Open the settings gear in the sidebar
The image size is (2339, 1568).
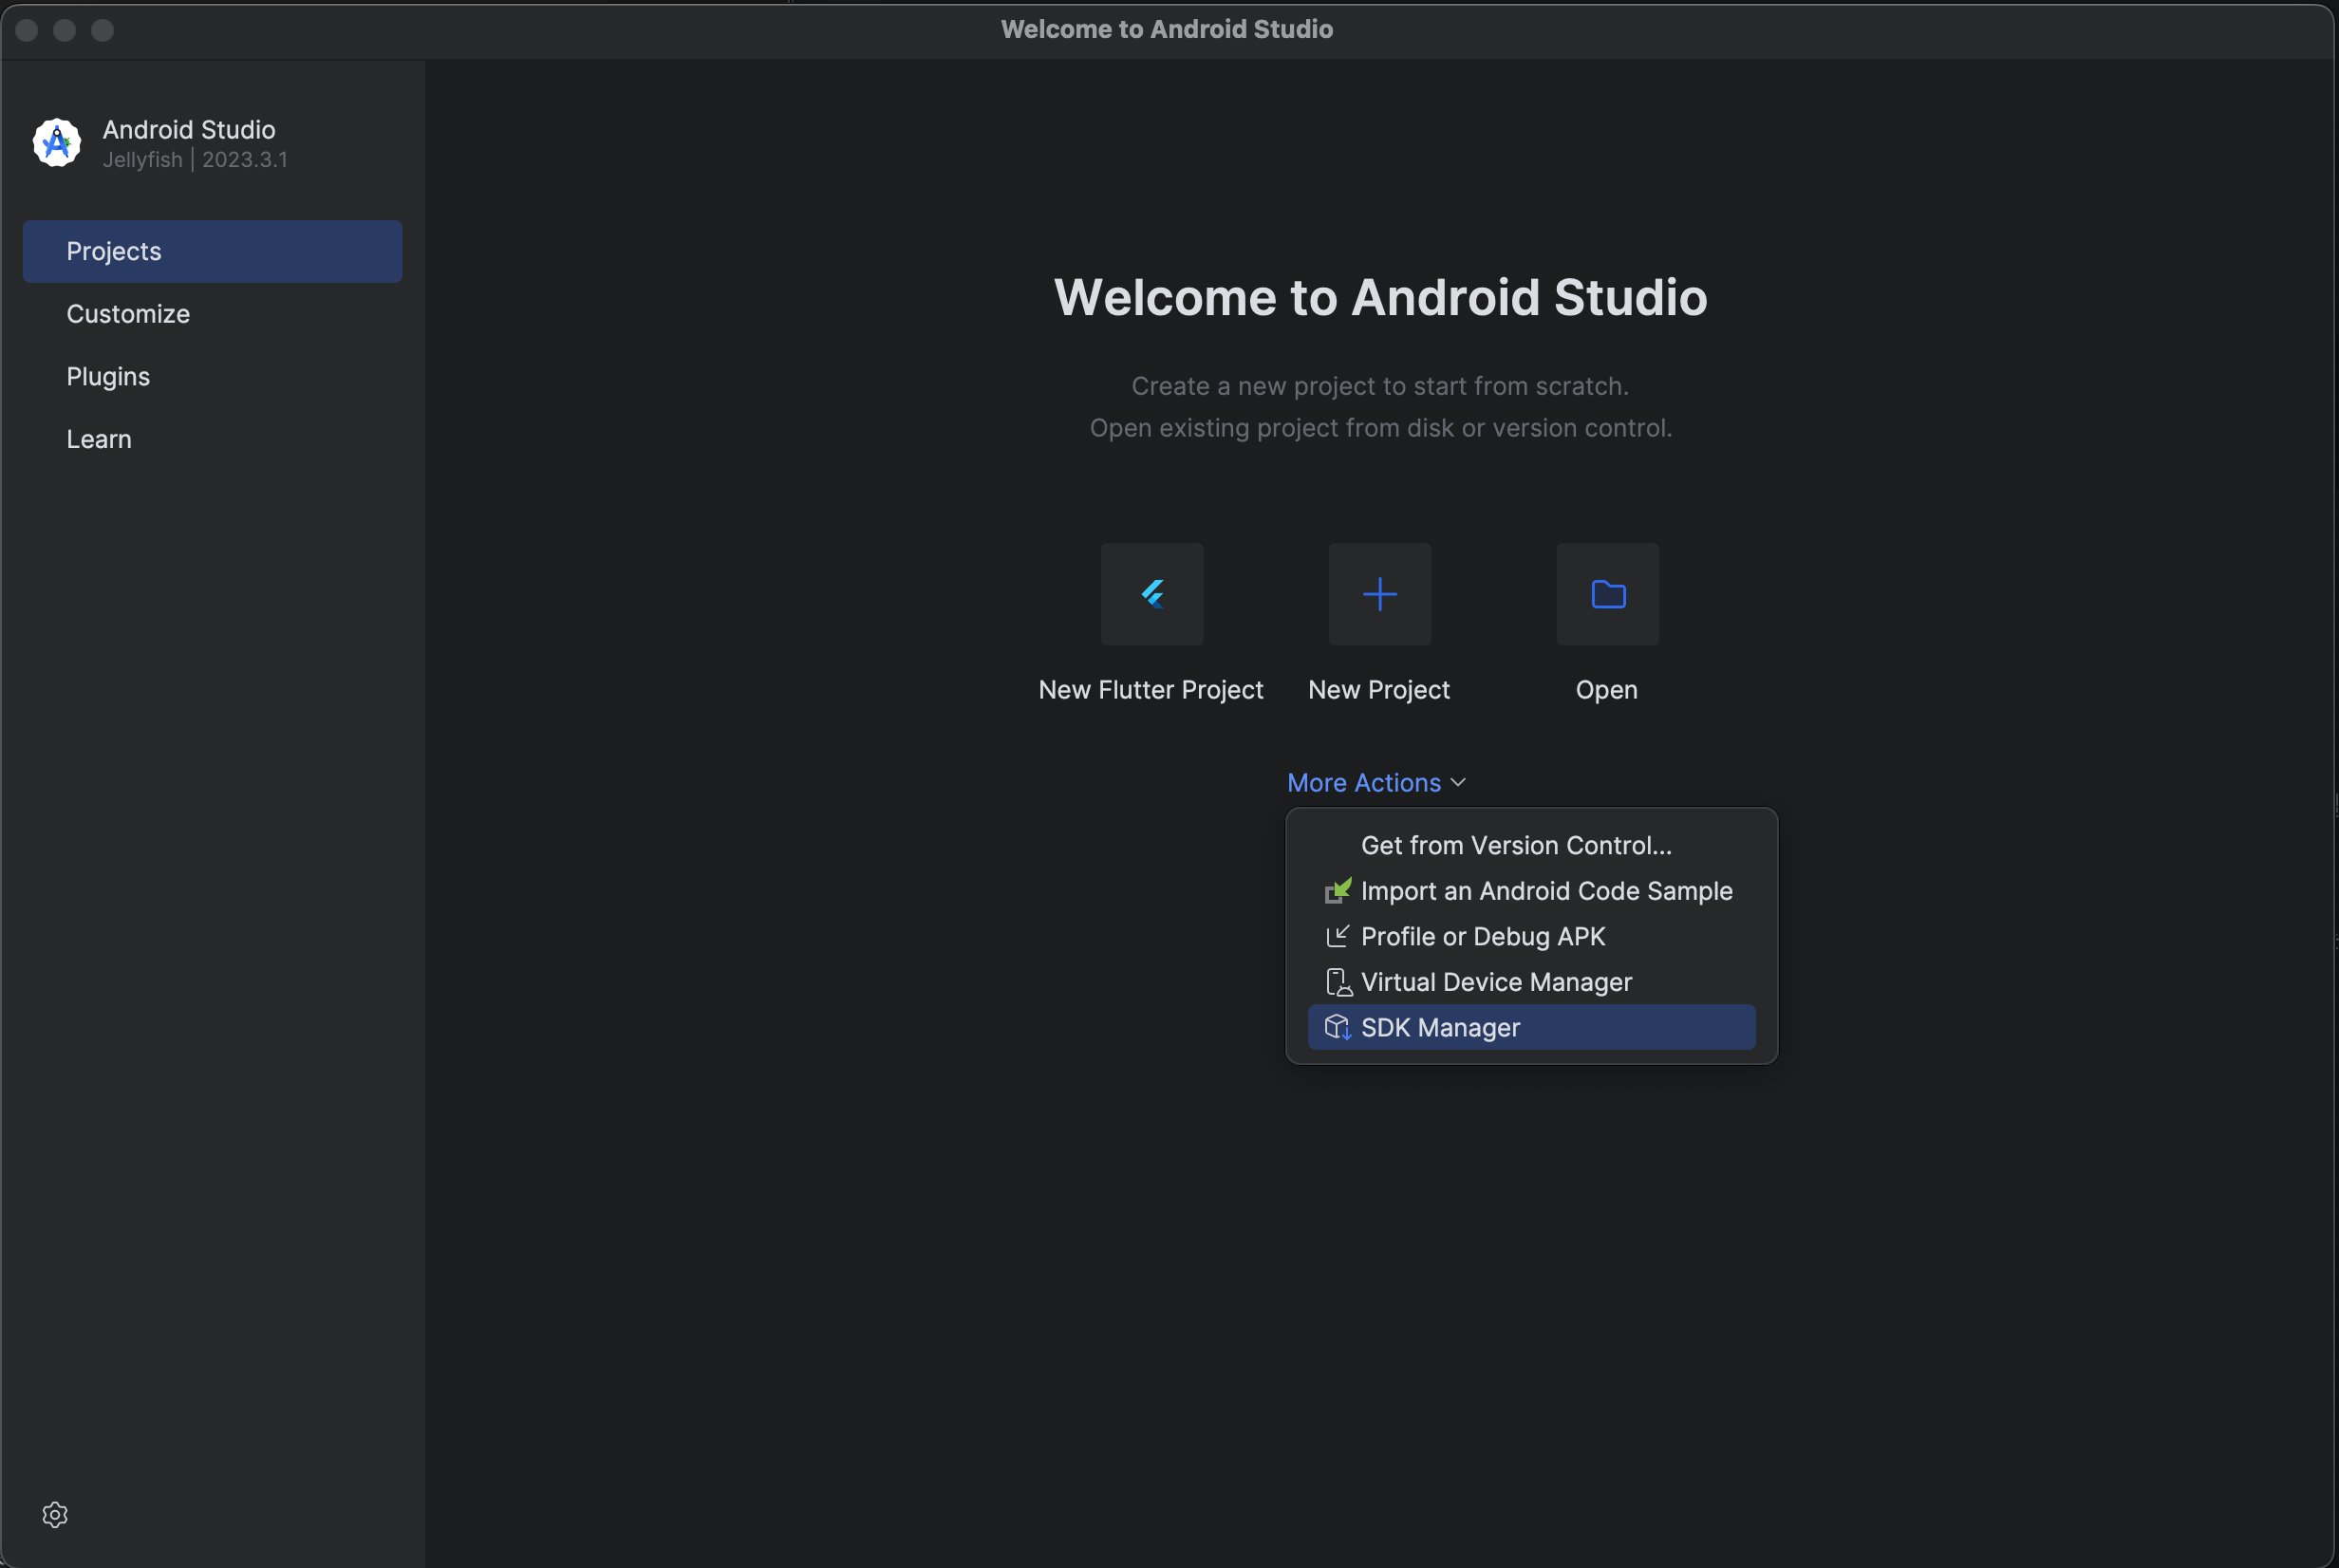click(x=55, y=1515)
